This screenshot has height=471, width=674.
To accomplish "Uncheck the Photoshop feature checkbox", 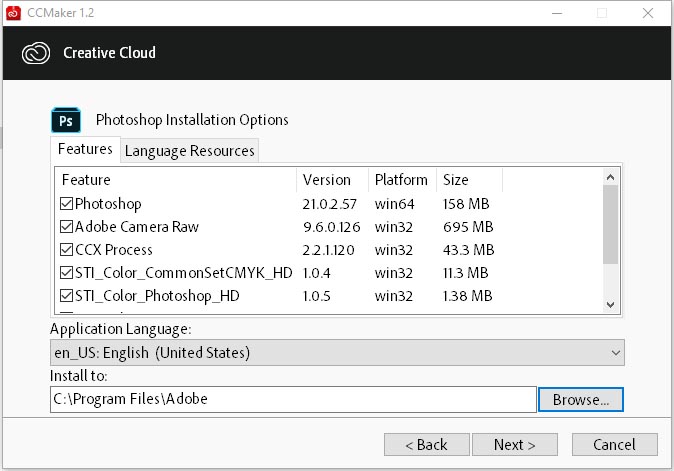I will pos(66,204).
